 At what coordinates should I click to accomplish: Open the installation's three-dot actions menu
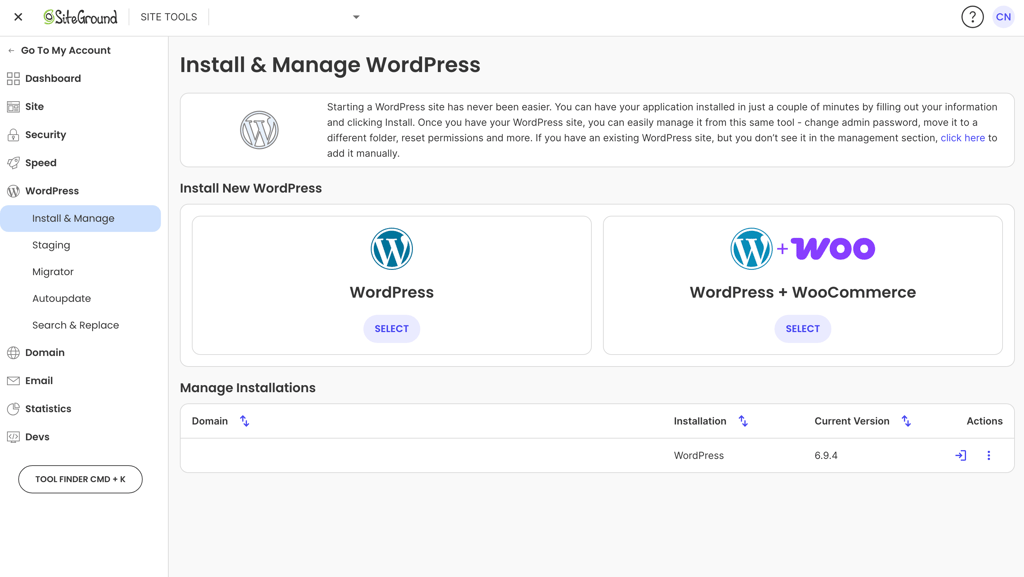(989, 456)
